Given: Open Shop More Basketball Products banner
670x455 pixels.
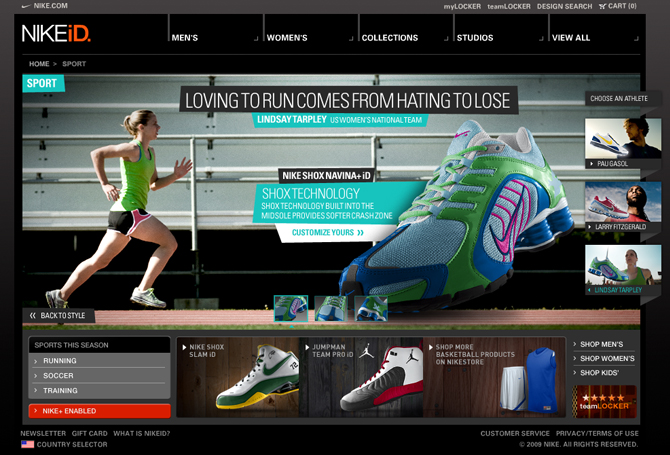Looking at the screenshot, I should click(494, 377).
